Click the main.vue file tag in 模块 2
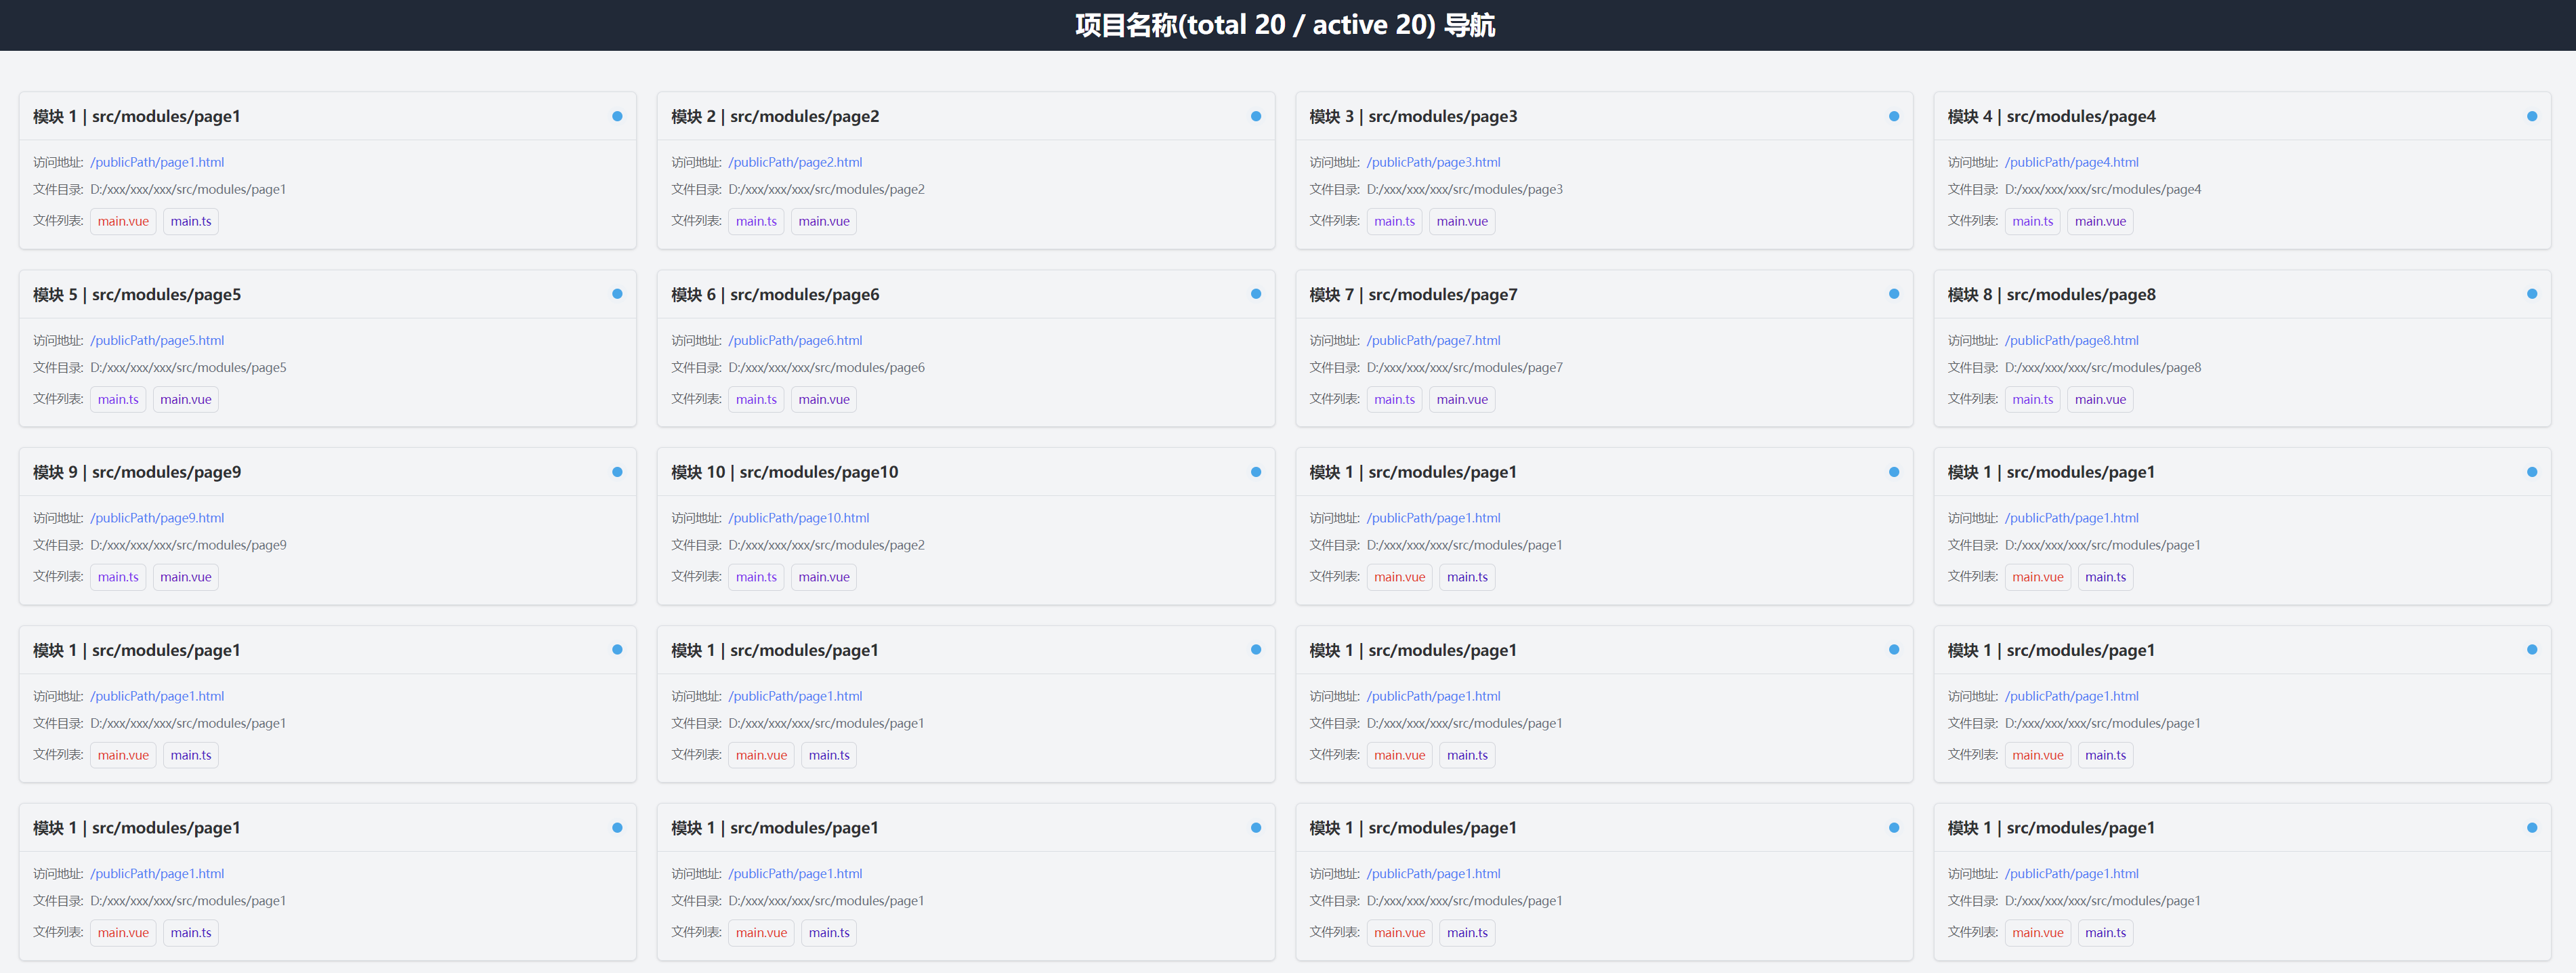 pyautogui.click(x=823, y=221)
